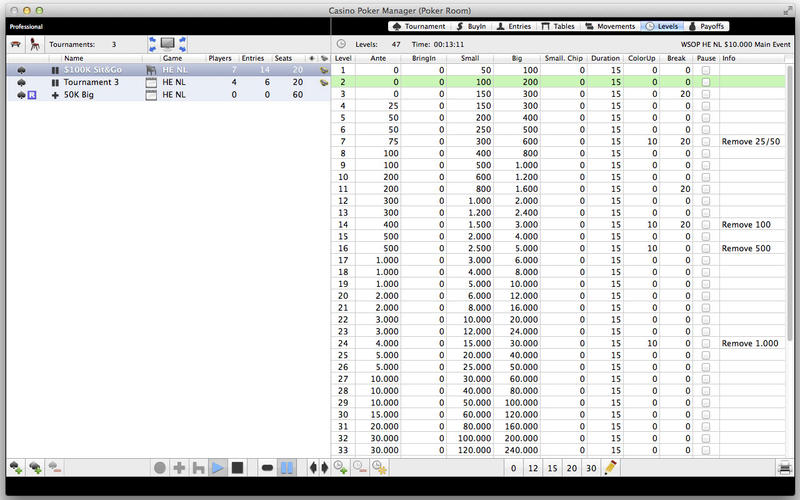Switch to the Payoffs tab
The image size is (800, 500).
point(707,26)
